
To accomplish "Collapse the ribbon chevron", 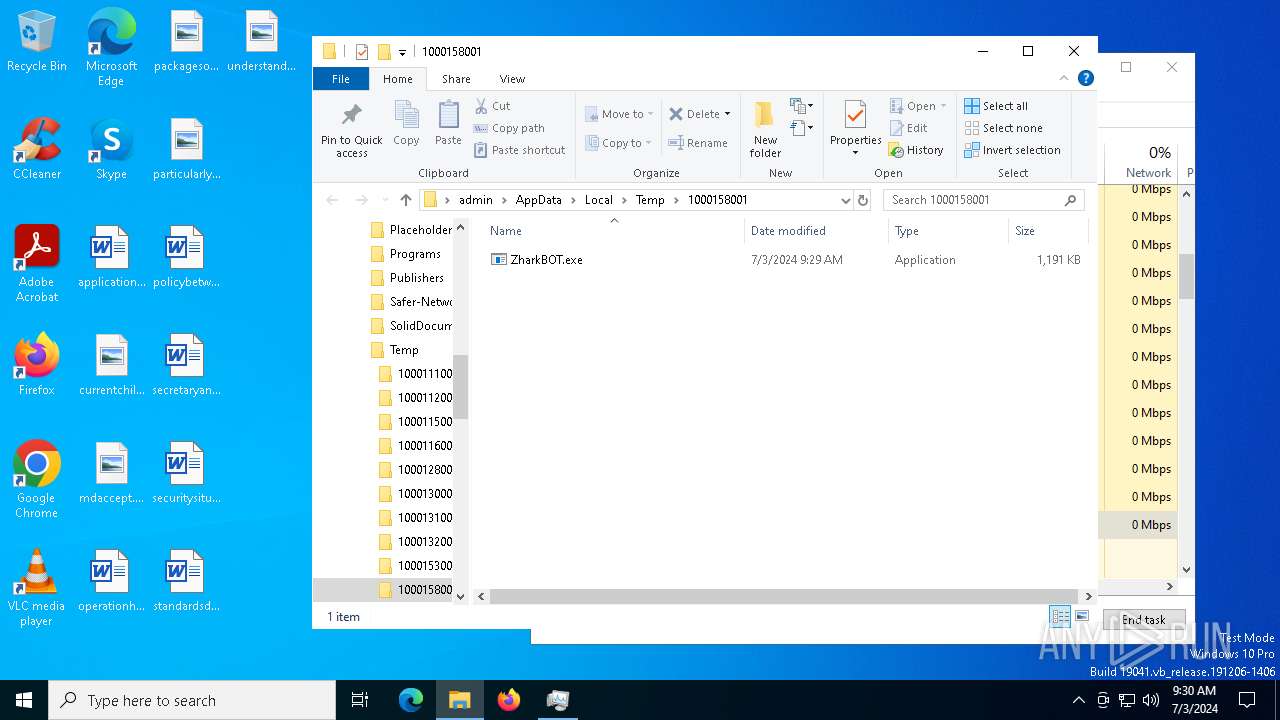I will coord(1065,78).
